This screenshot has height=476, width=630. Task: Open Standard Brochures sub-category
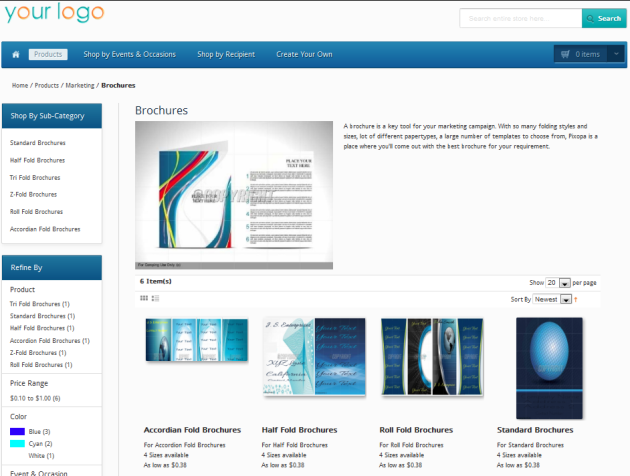coord(38,143)
